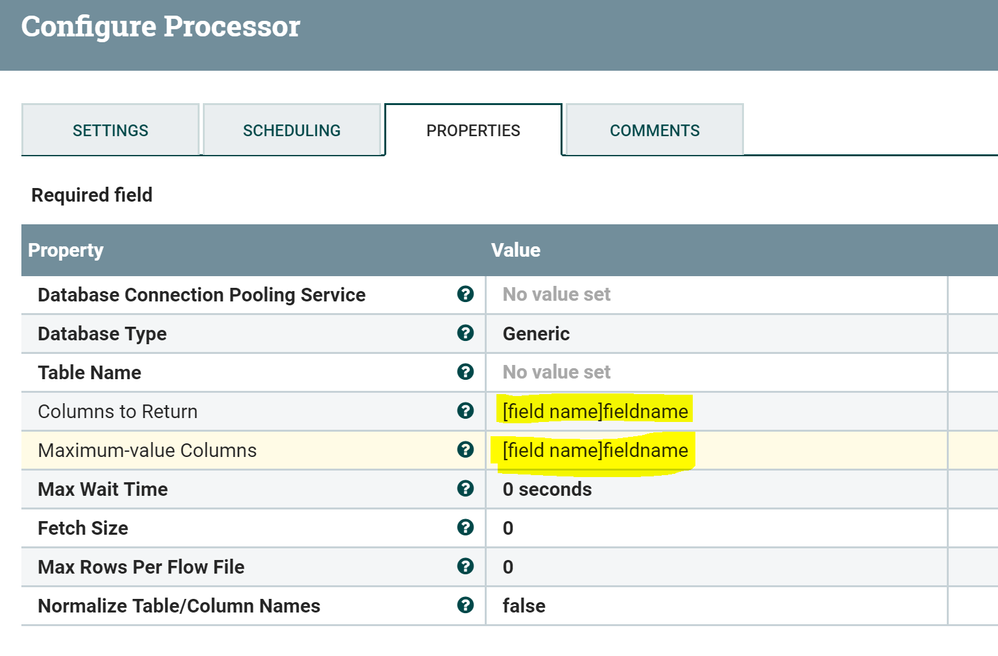Edit the Max Wait Time value
The image size is (998, 656).
click(547, 489)
